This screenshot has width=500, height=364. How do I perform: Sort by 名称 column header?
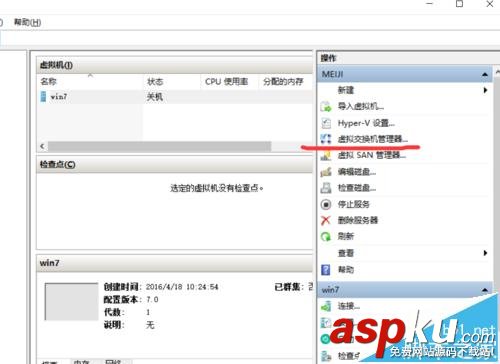click(x=49, y=81)
